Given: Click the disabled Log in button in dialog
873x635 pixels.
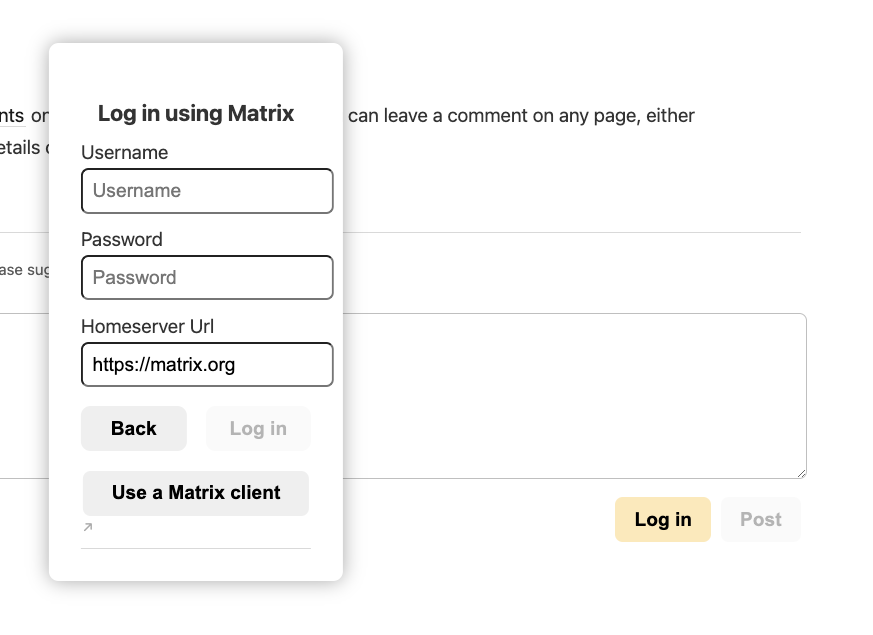Looking at the screenshot, I should pyautogui.click(x=258, y=429).
